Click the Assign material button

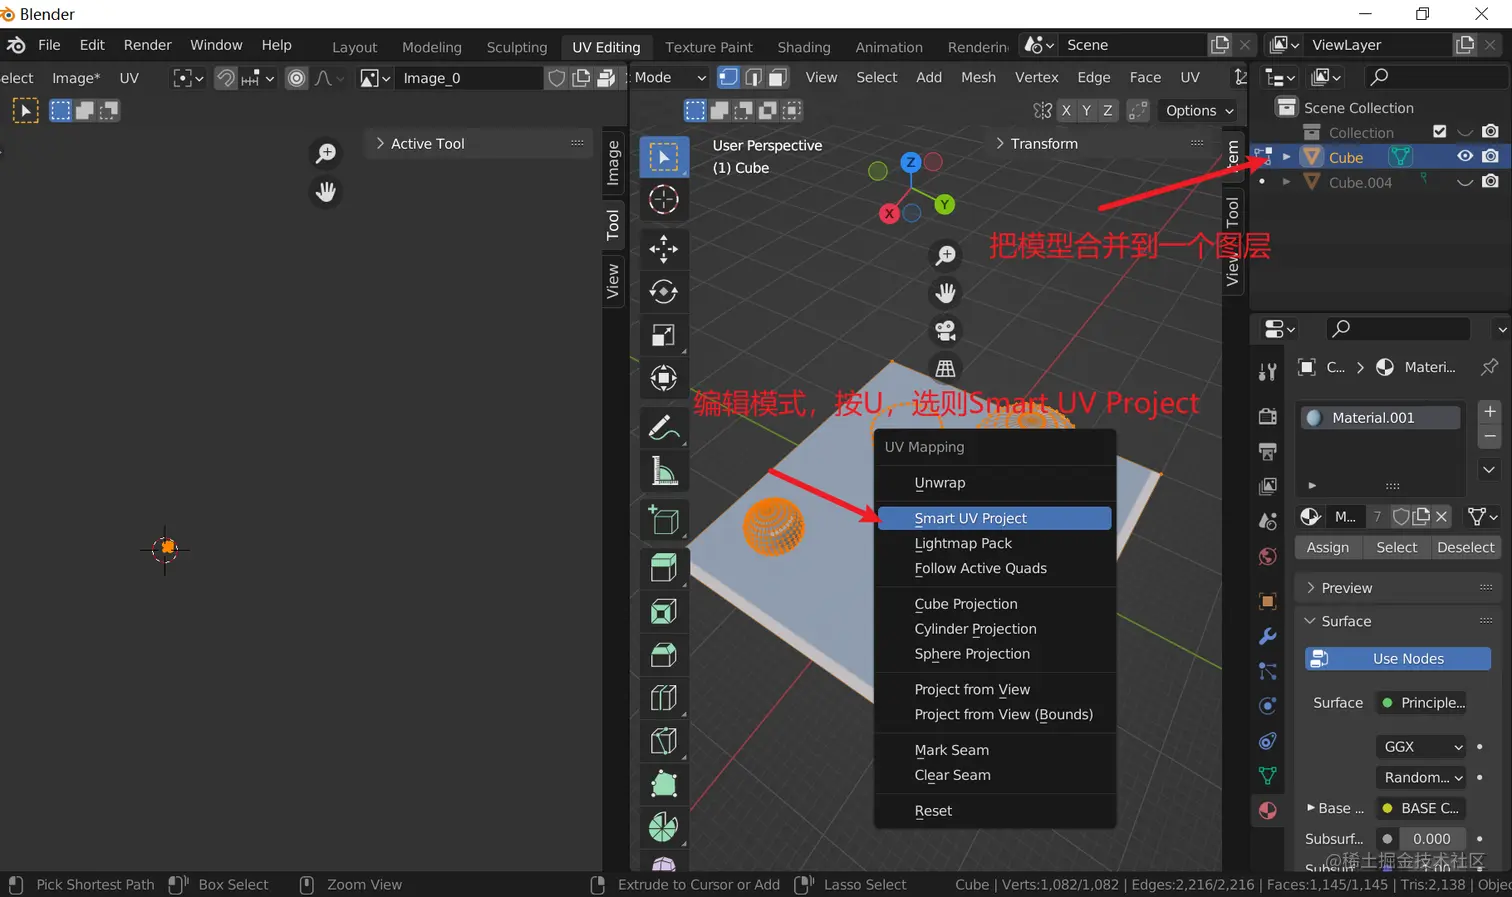[1328, 547]
